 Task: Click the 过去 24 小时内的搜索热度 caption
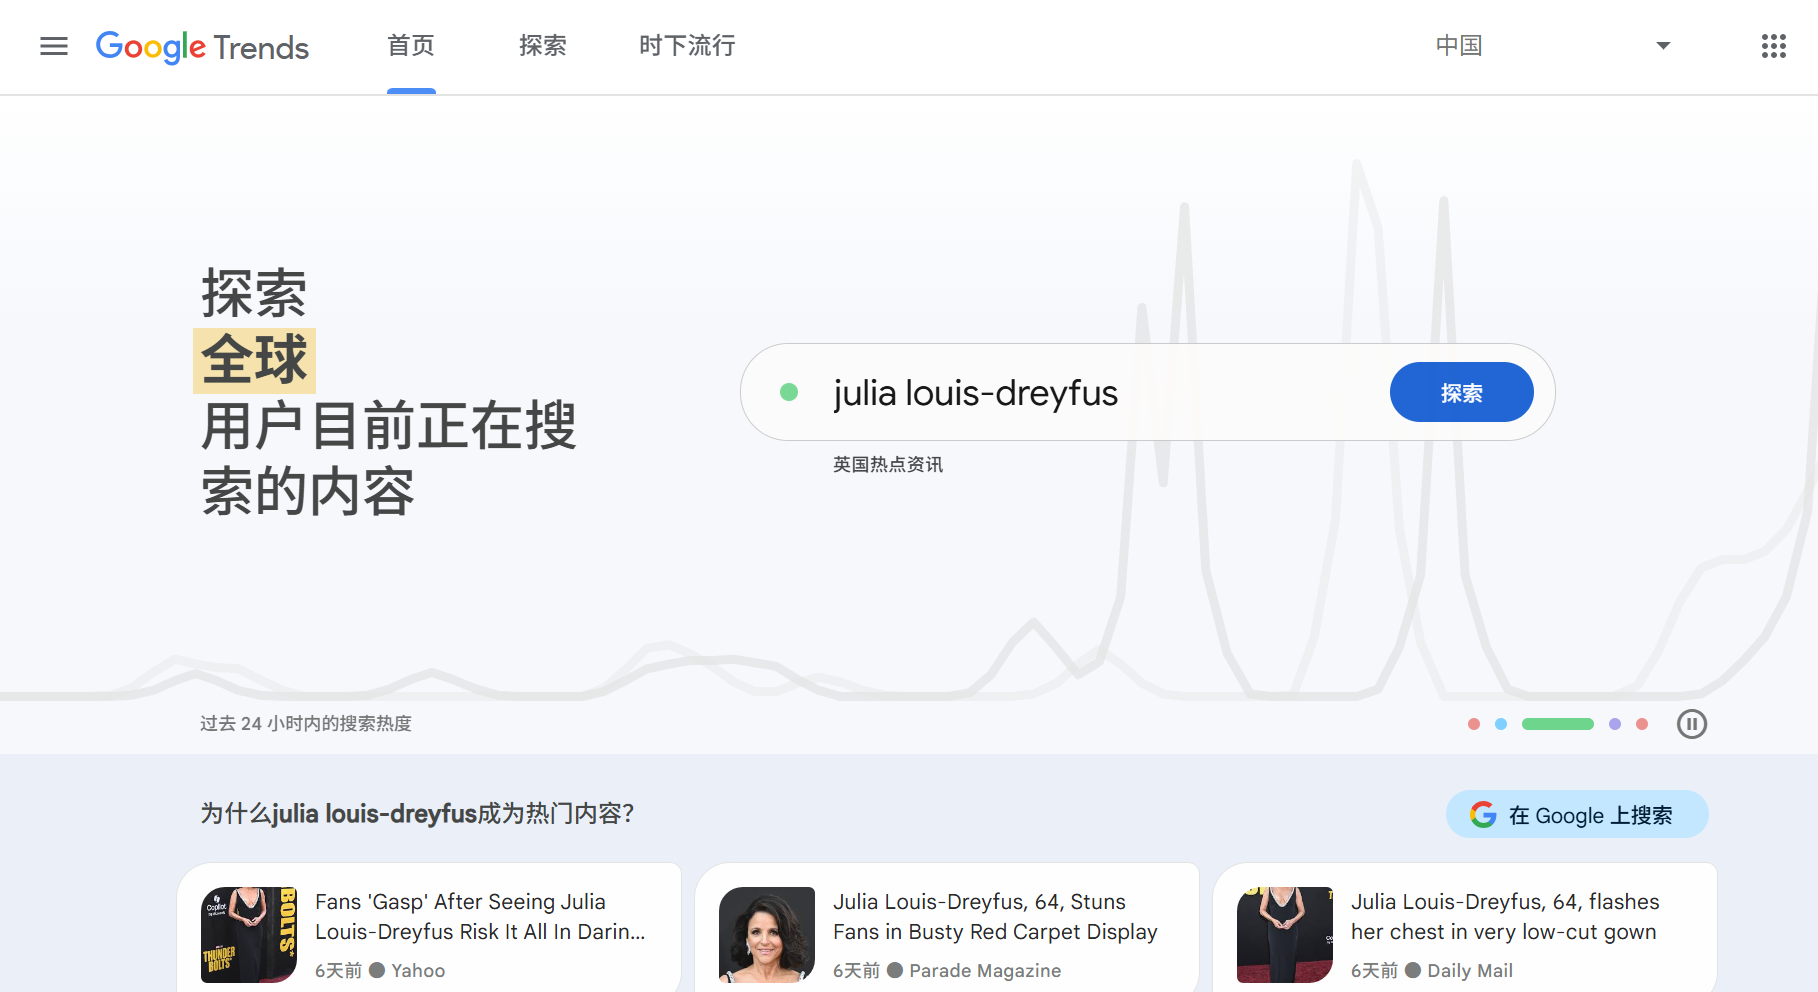click(306, 724)
